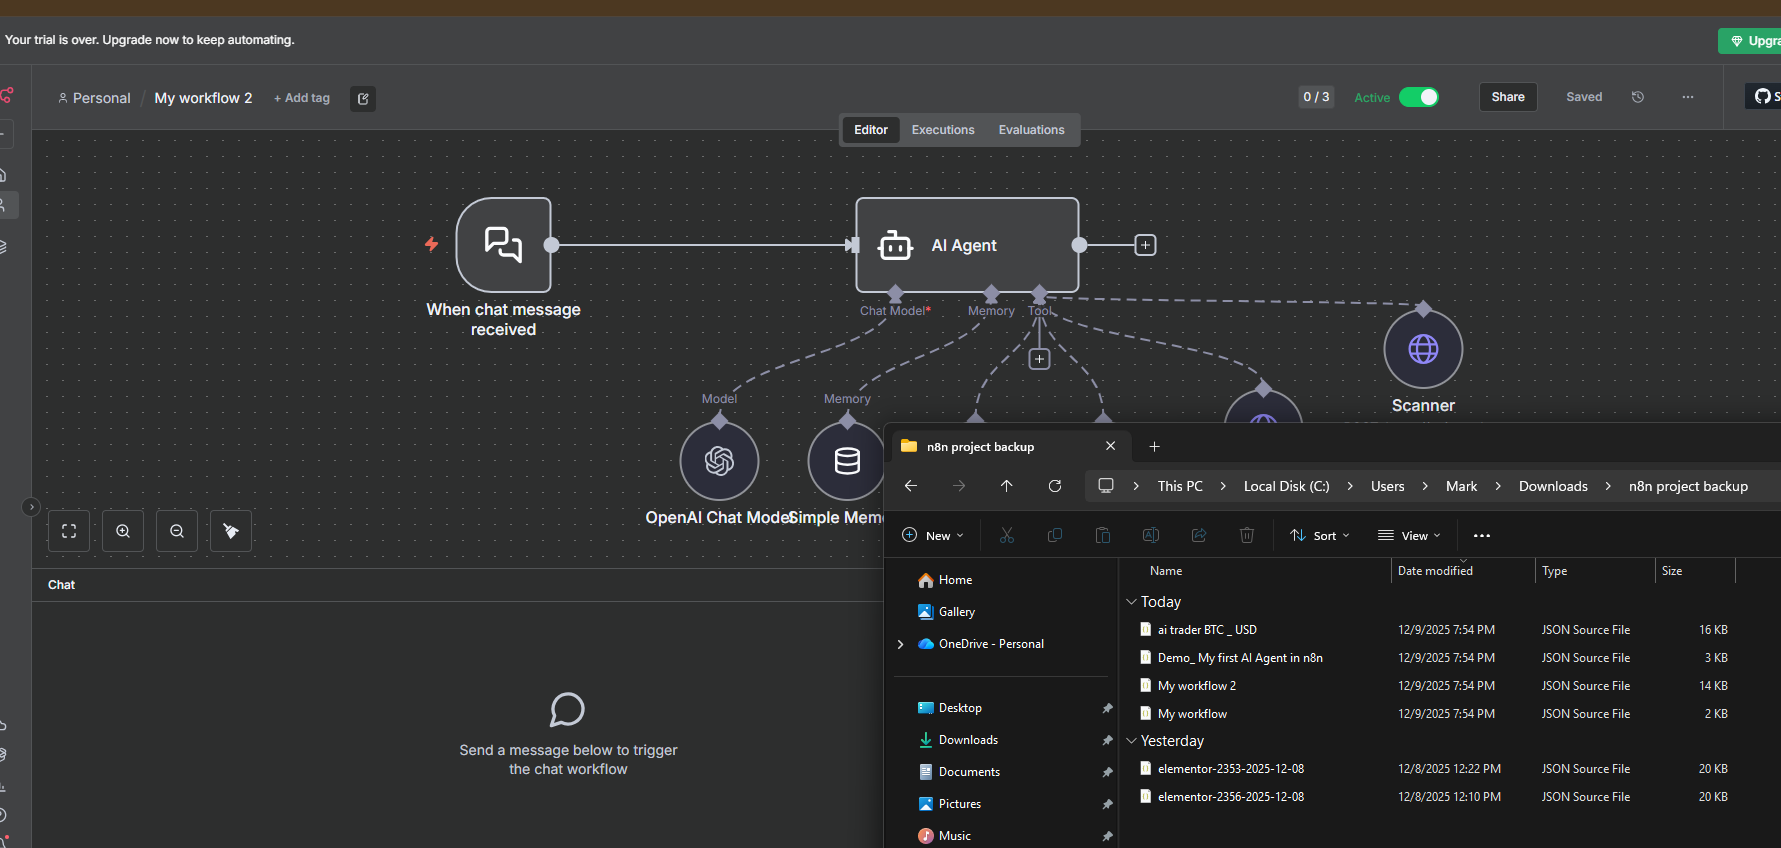This screenshot has width=1781, height=848.
Task: Switch to the Executions tab
Action: [943, 130]
